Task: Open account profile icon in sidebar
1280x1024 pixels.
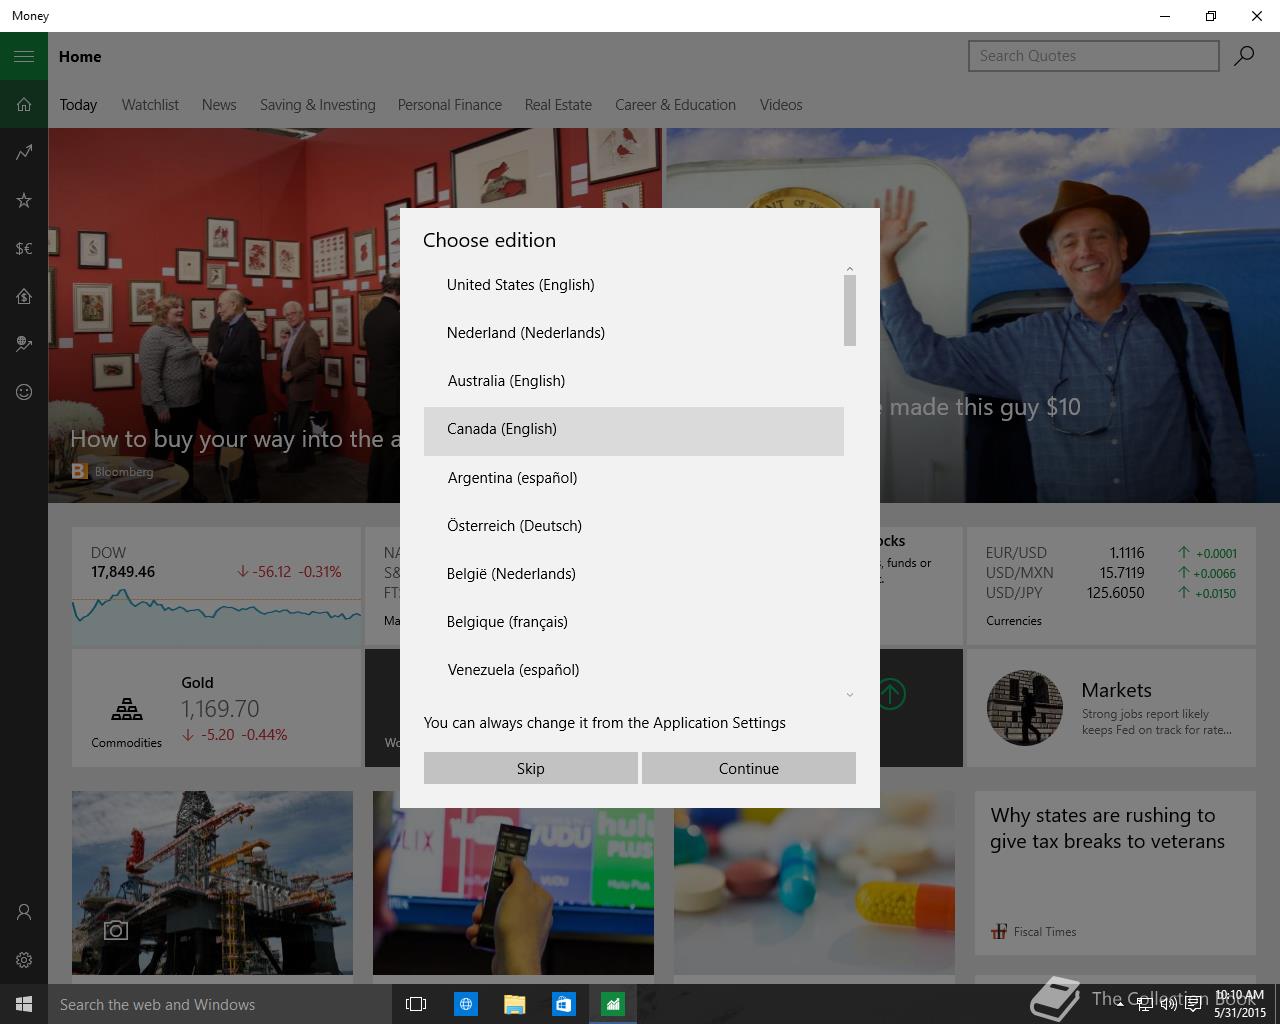Action: pos(24,912)
